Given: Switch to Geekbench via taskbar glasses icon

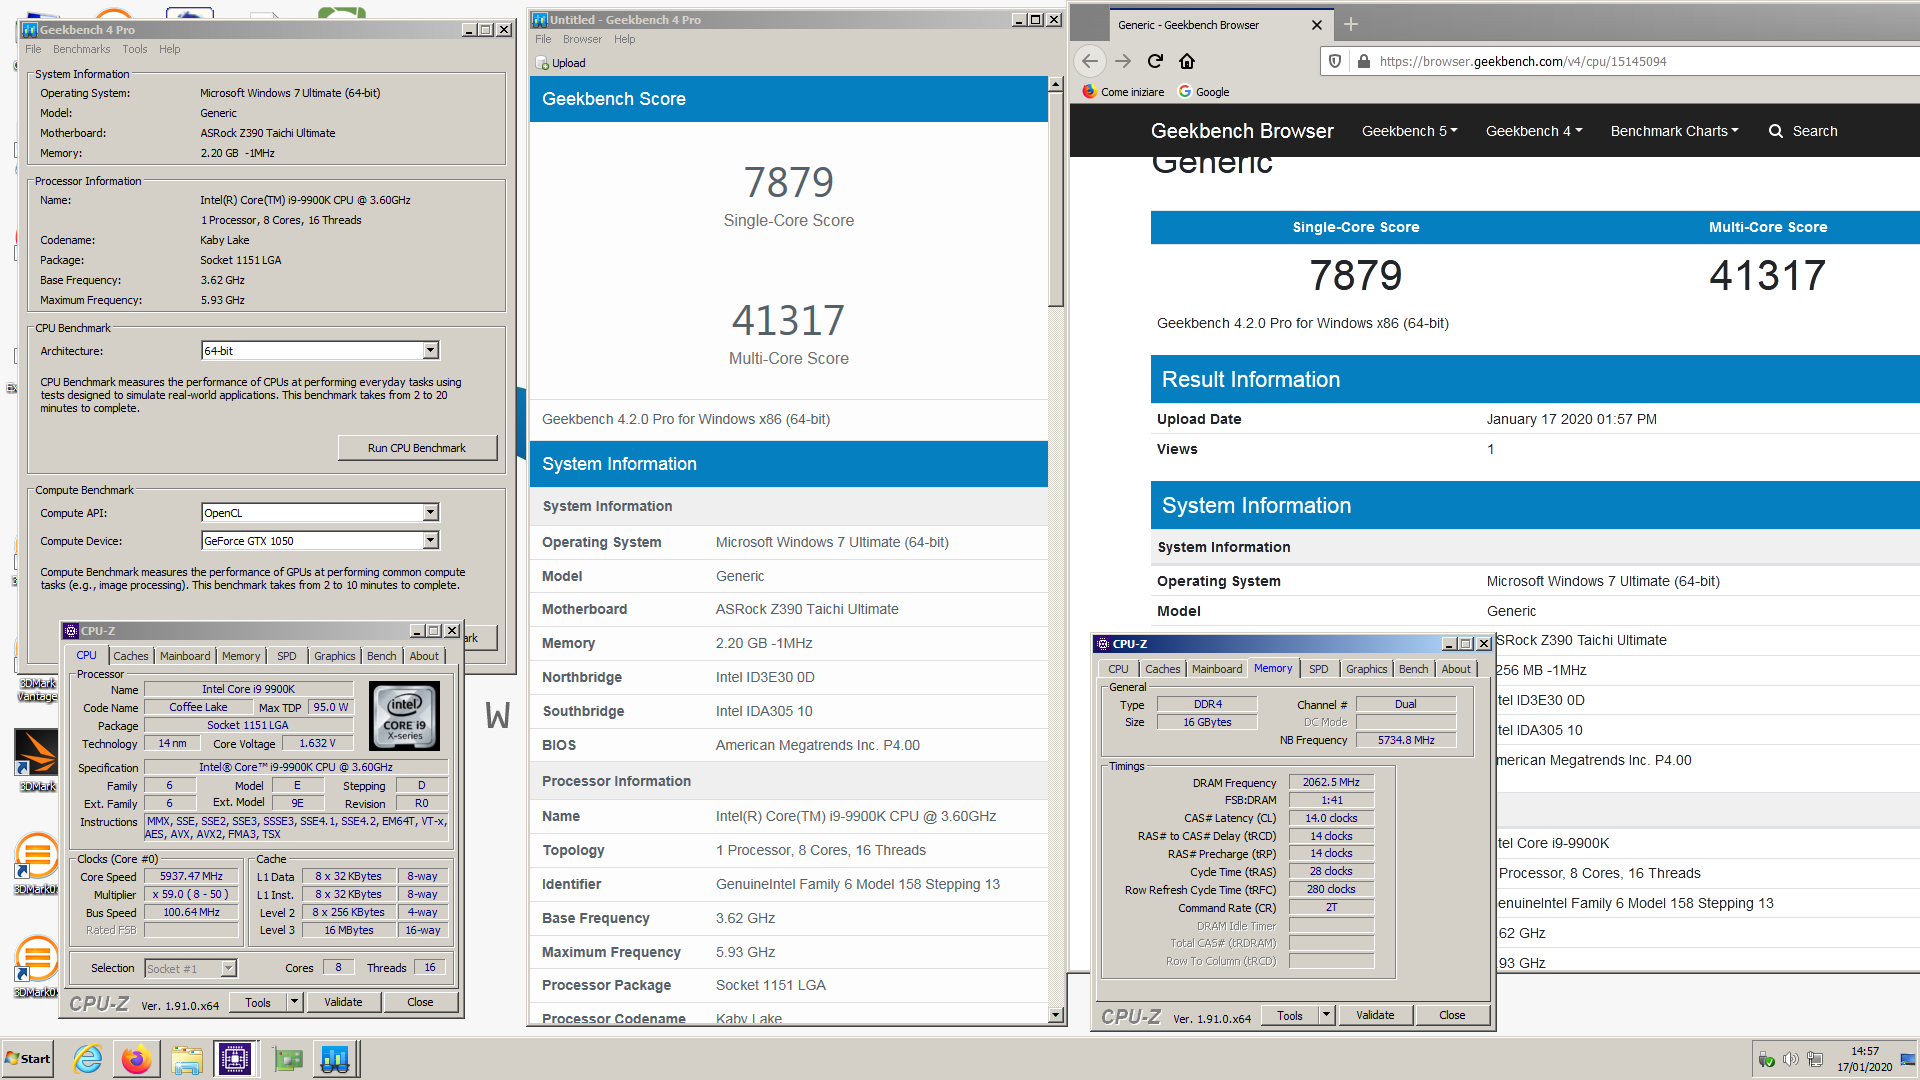Looking at the screenshot, I should pyautogui.click(x=335, y=1059).
